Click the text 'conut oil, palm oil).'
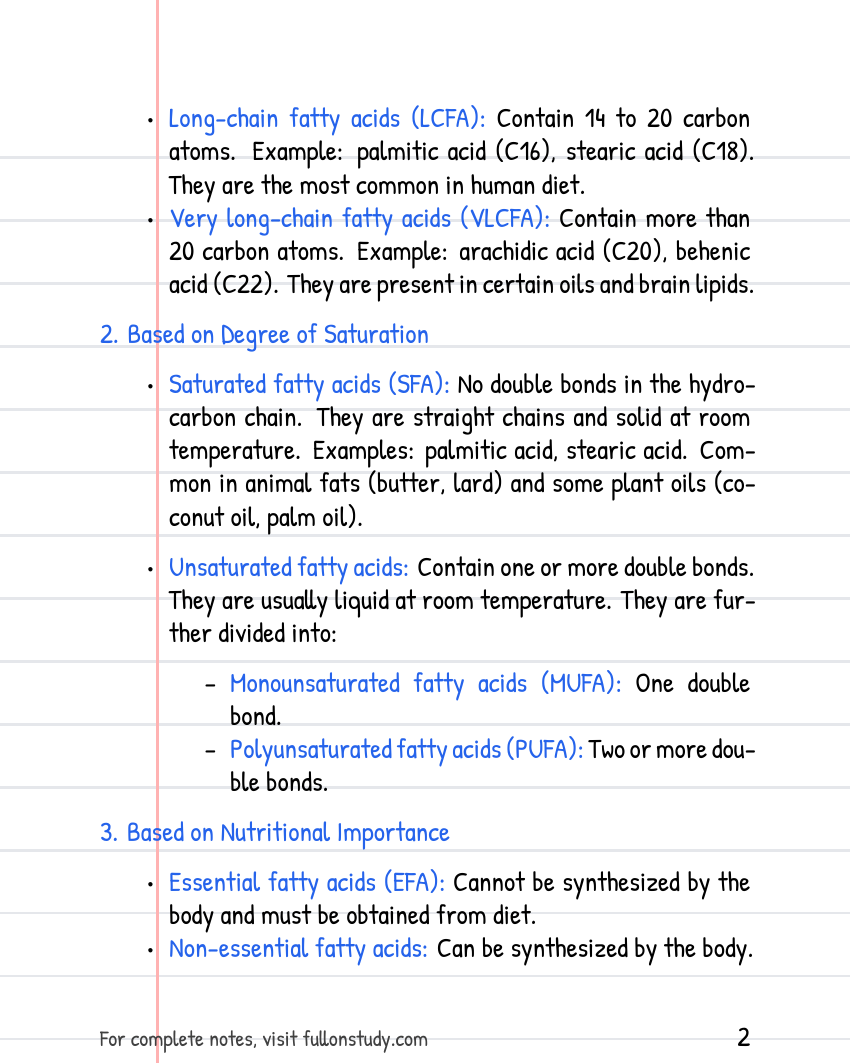The image size is (851, 1063). click(266, 518)
